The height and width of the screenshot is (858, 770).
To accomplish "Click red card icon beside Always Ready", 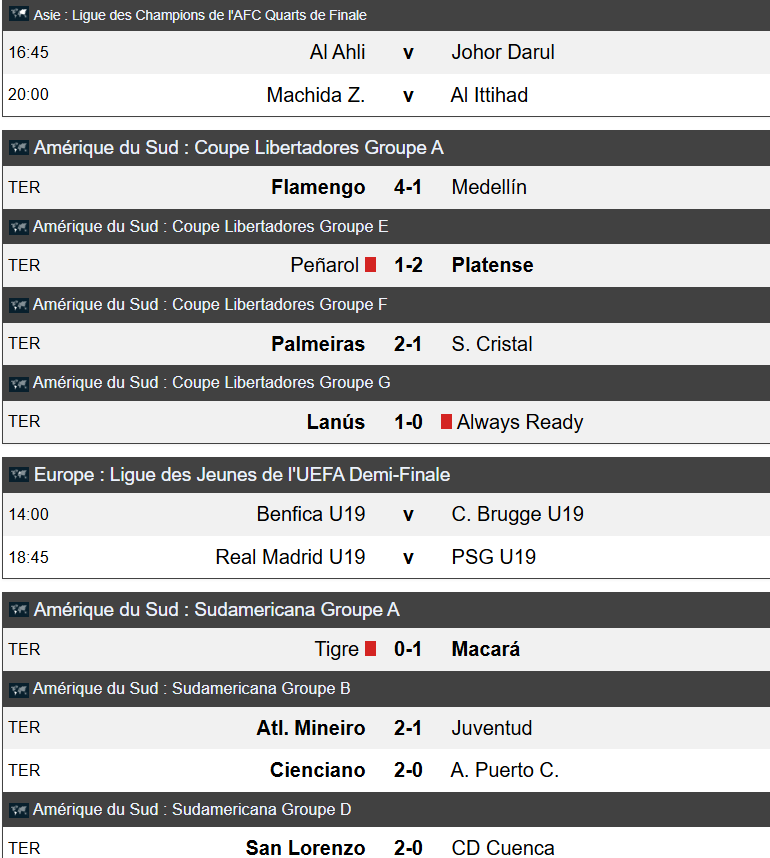I will (x=446, y=422).
